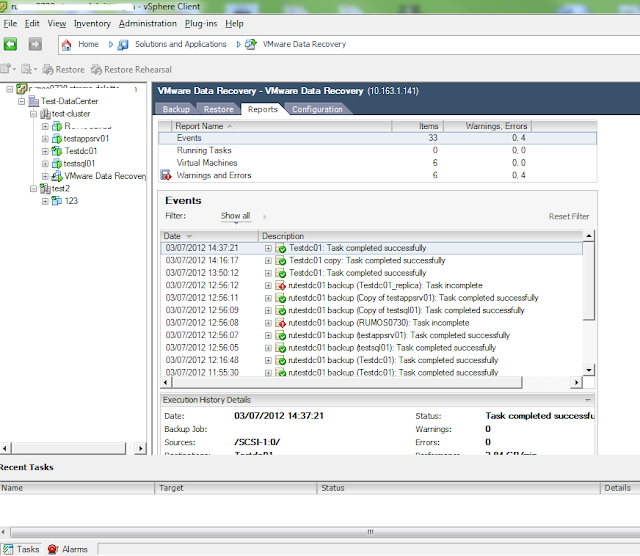Expand the testsql01 tree node
Screen dimensions: 640x556
pyautogui.click(x=45, y=164)
